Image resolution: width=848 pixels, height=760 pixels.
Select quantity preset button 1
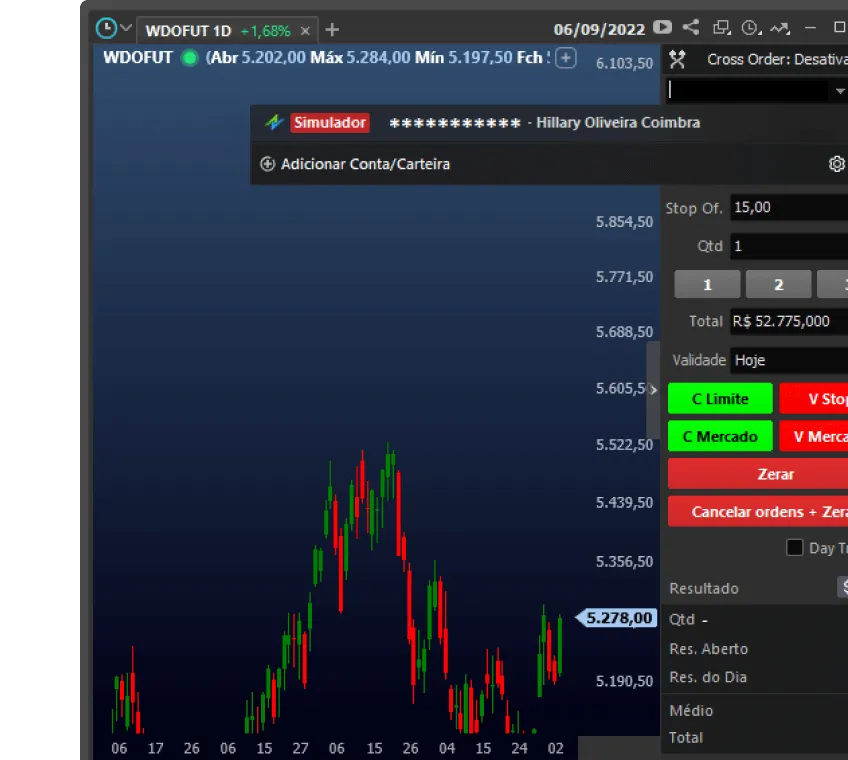pos(707,284)
